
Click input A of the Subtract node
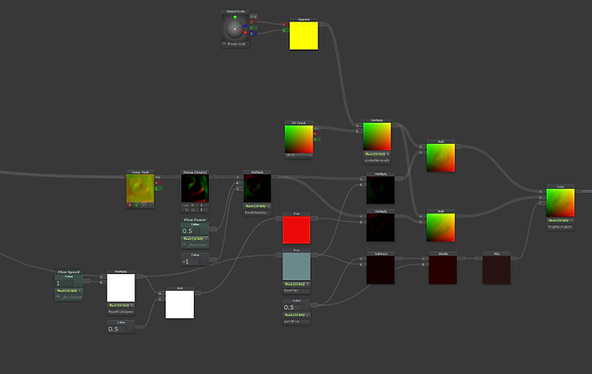362,259
